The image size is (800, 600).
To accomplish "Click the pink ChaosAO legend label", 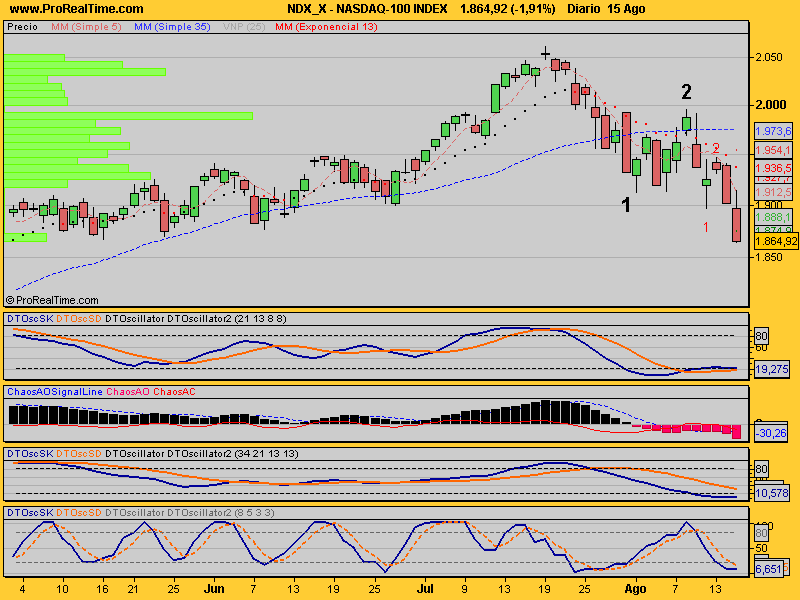I will (x=128, y=392).
